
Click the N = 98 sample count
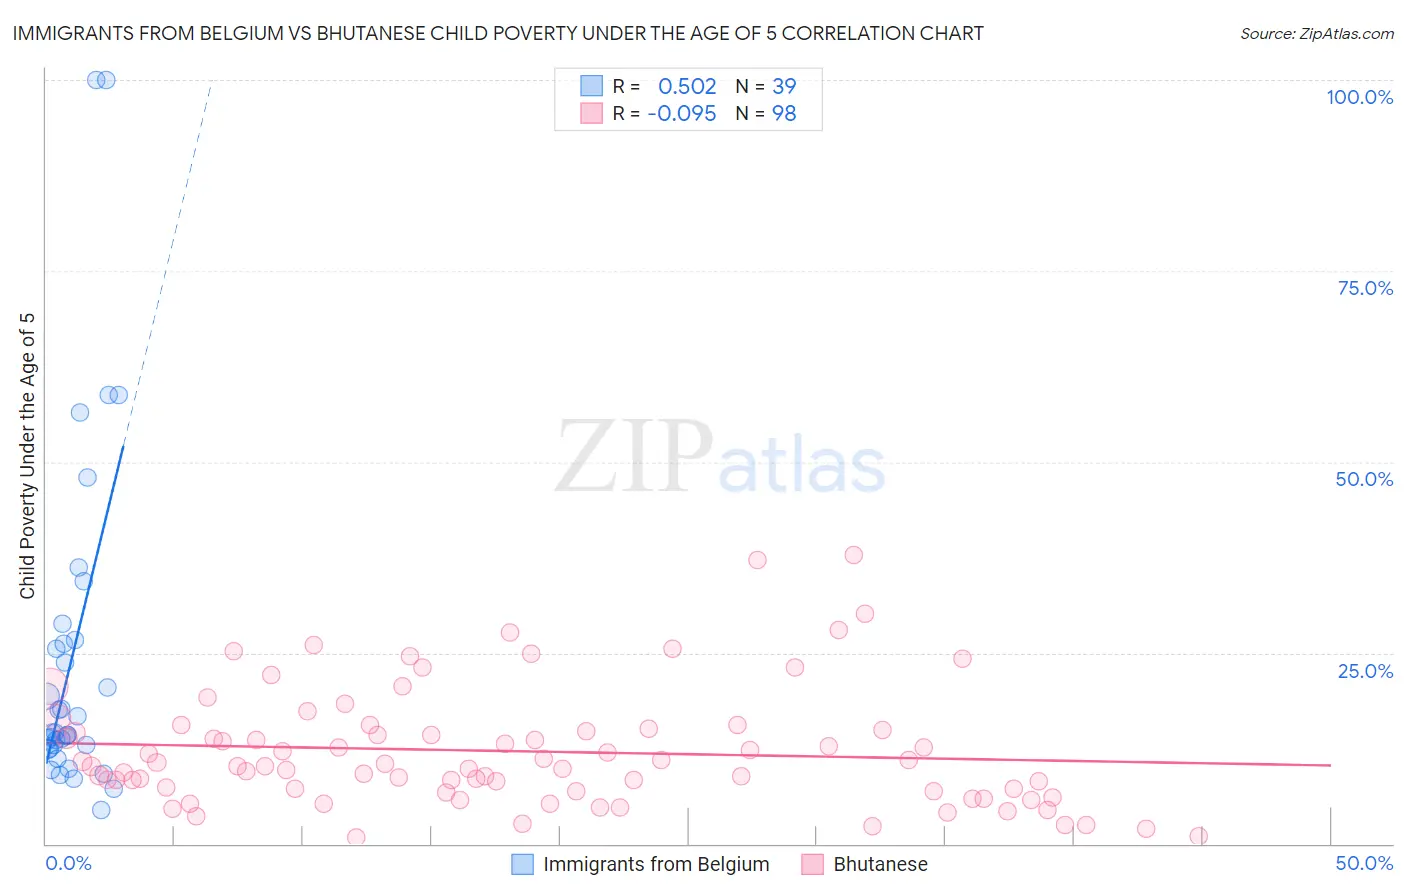pyautogui.click(x=766, y=113)
